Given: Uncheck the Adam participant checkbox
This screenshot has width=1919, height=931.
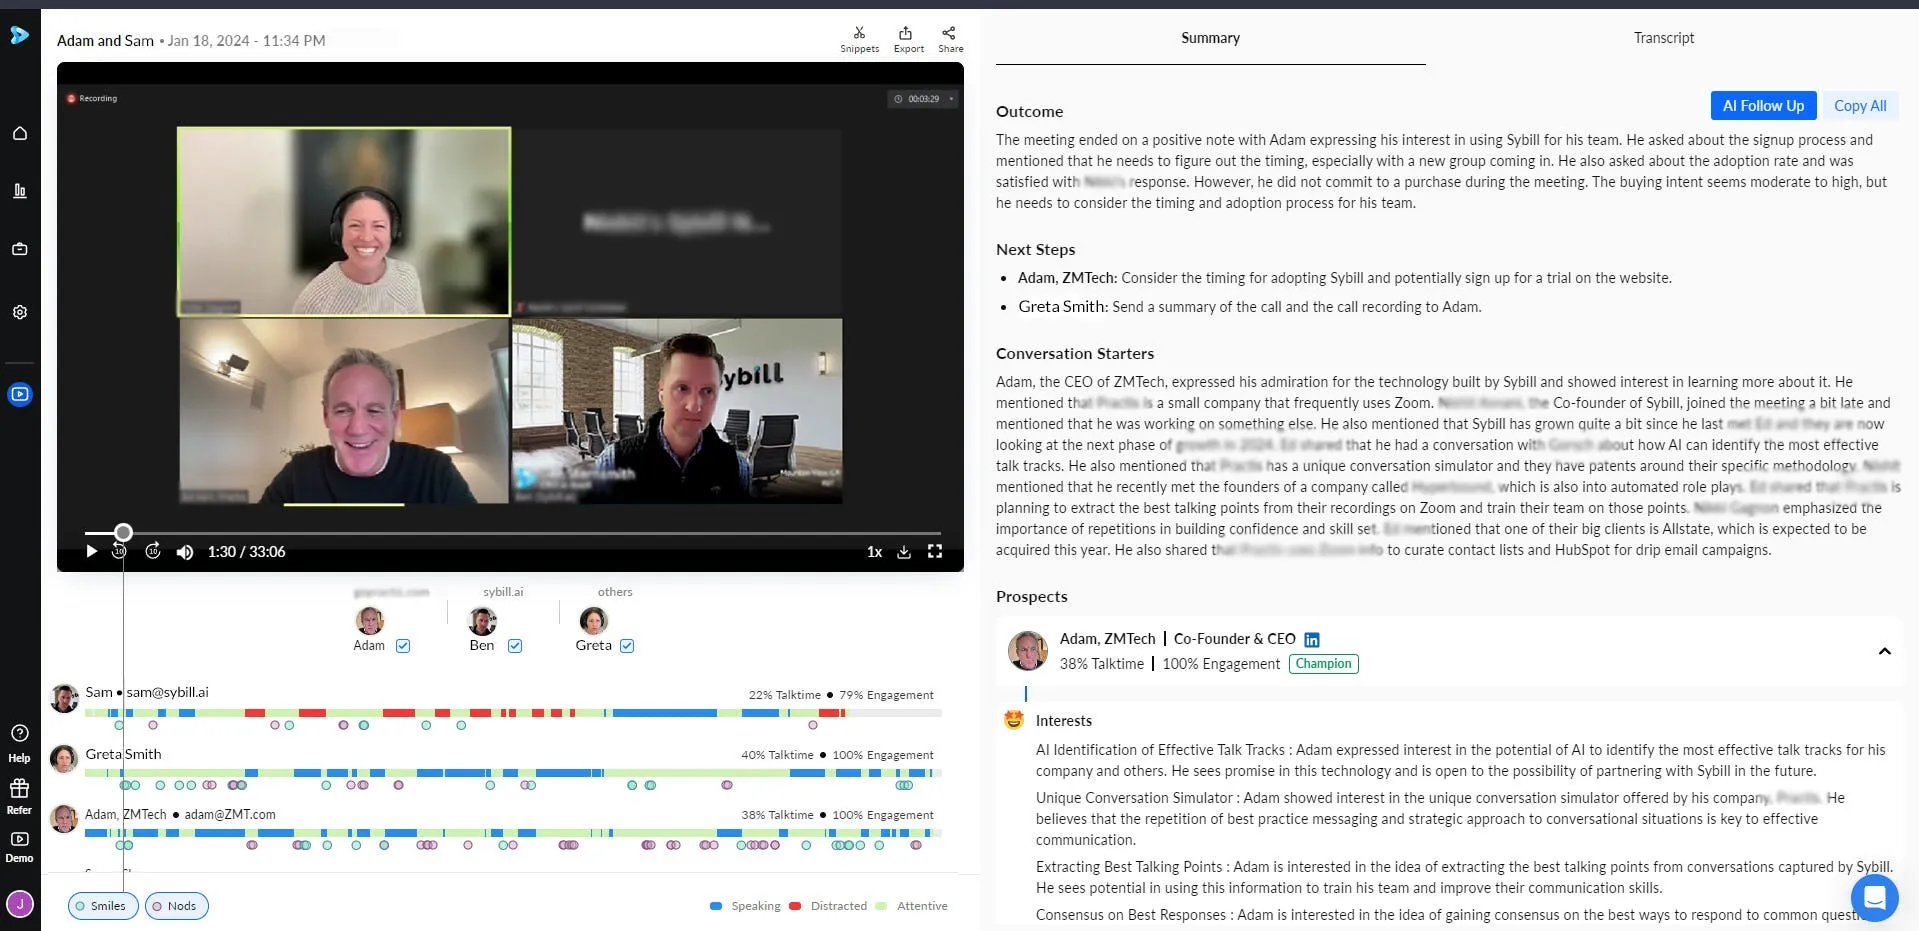Looking at the screenshot, I should [403, 646].
